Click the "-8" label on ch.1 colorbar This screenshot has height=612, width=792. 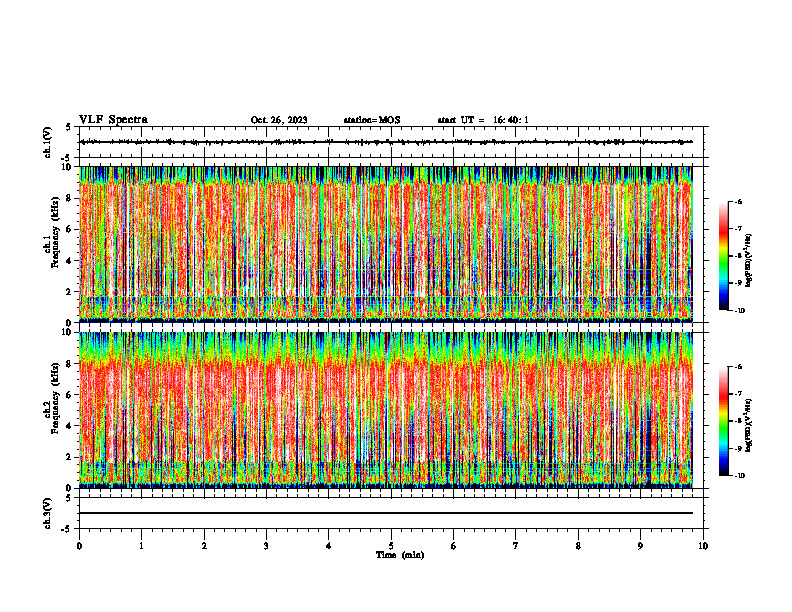point(738,256)
